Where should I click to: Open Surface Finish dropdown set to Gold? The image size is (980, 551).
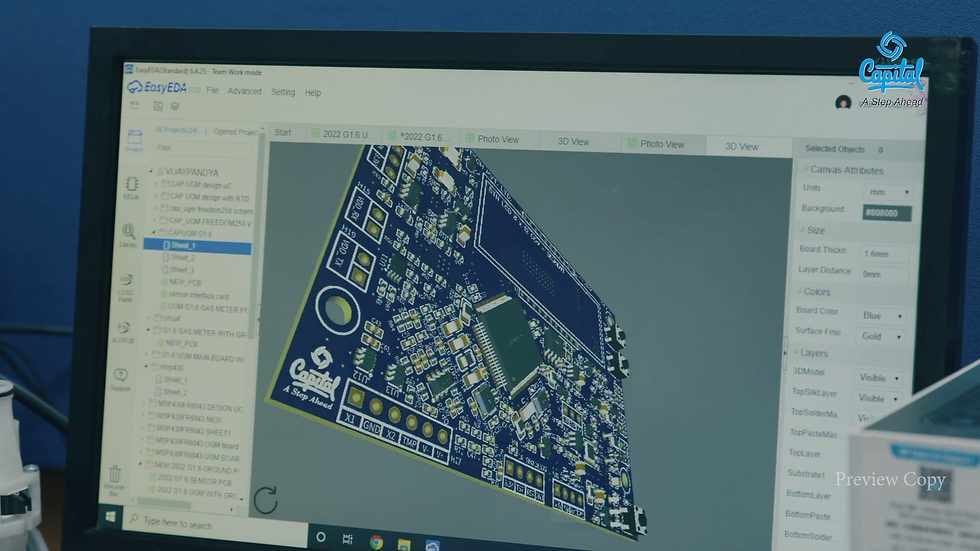tap(880, 336)
